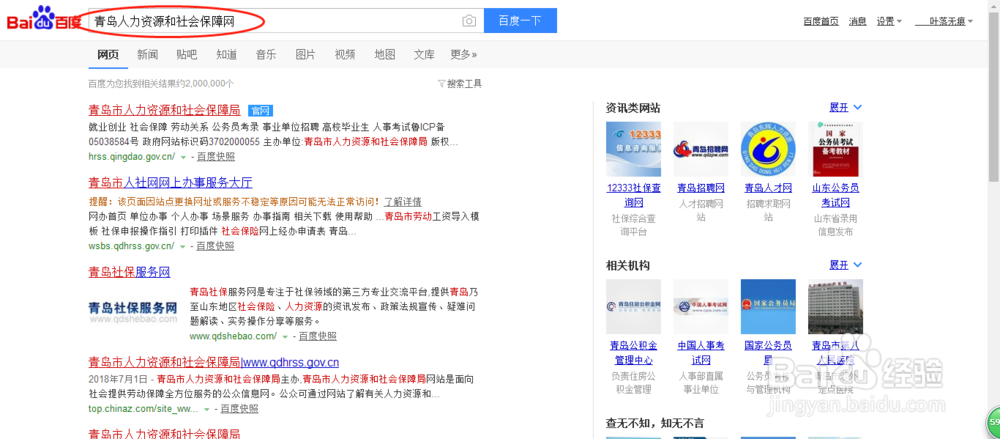
Task: Open the hospital building thumbnail
Action: [x=835, y=307]
